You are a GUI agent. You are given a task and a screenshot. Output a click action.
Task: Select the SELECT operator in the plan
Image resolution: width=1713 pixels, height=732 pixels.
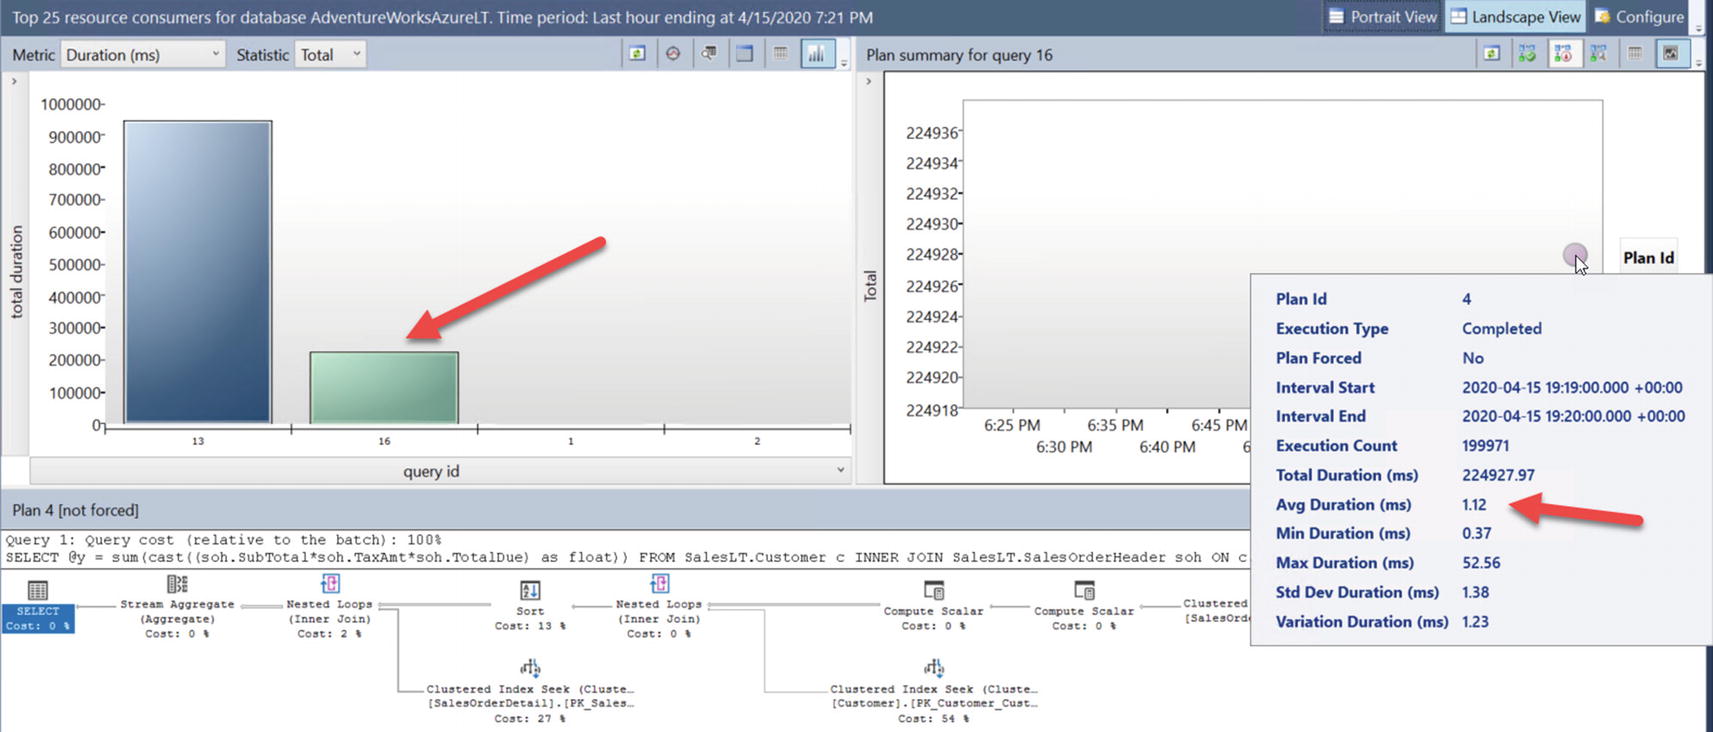point(38,605)
